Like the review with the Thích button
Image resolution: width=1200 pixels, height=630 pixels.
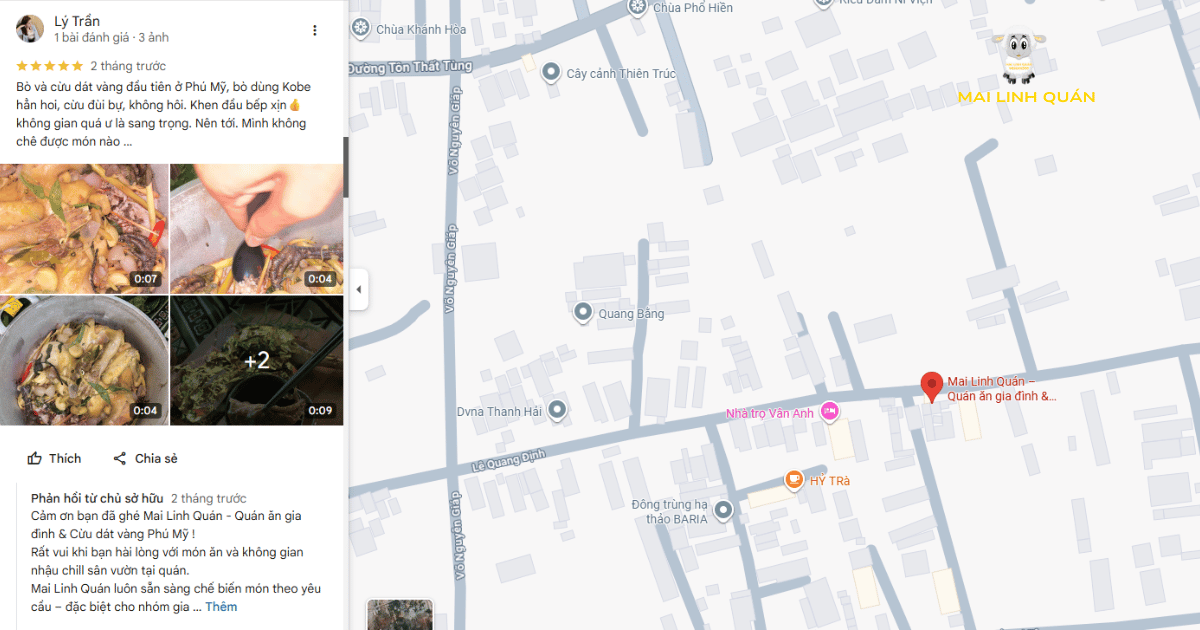54,458
